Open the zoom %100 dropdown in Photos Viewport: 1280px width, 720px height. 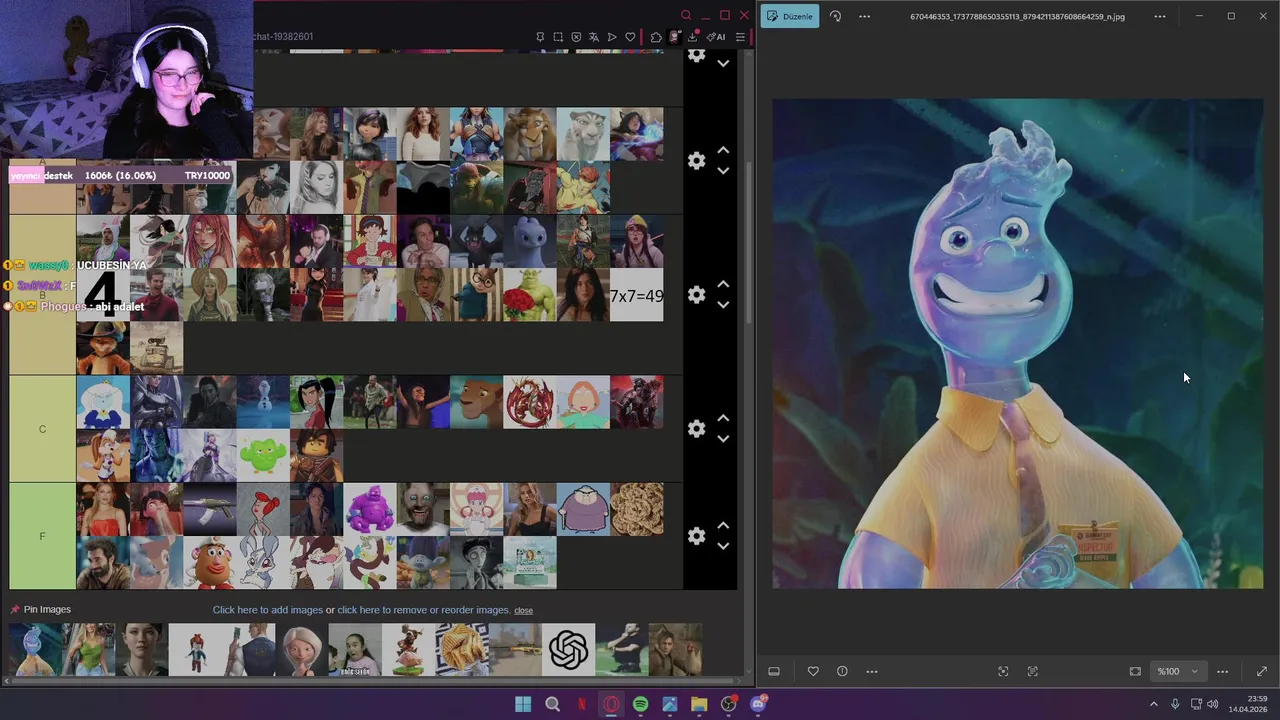tap(1177, 671)
